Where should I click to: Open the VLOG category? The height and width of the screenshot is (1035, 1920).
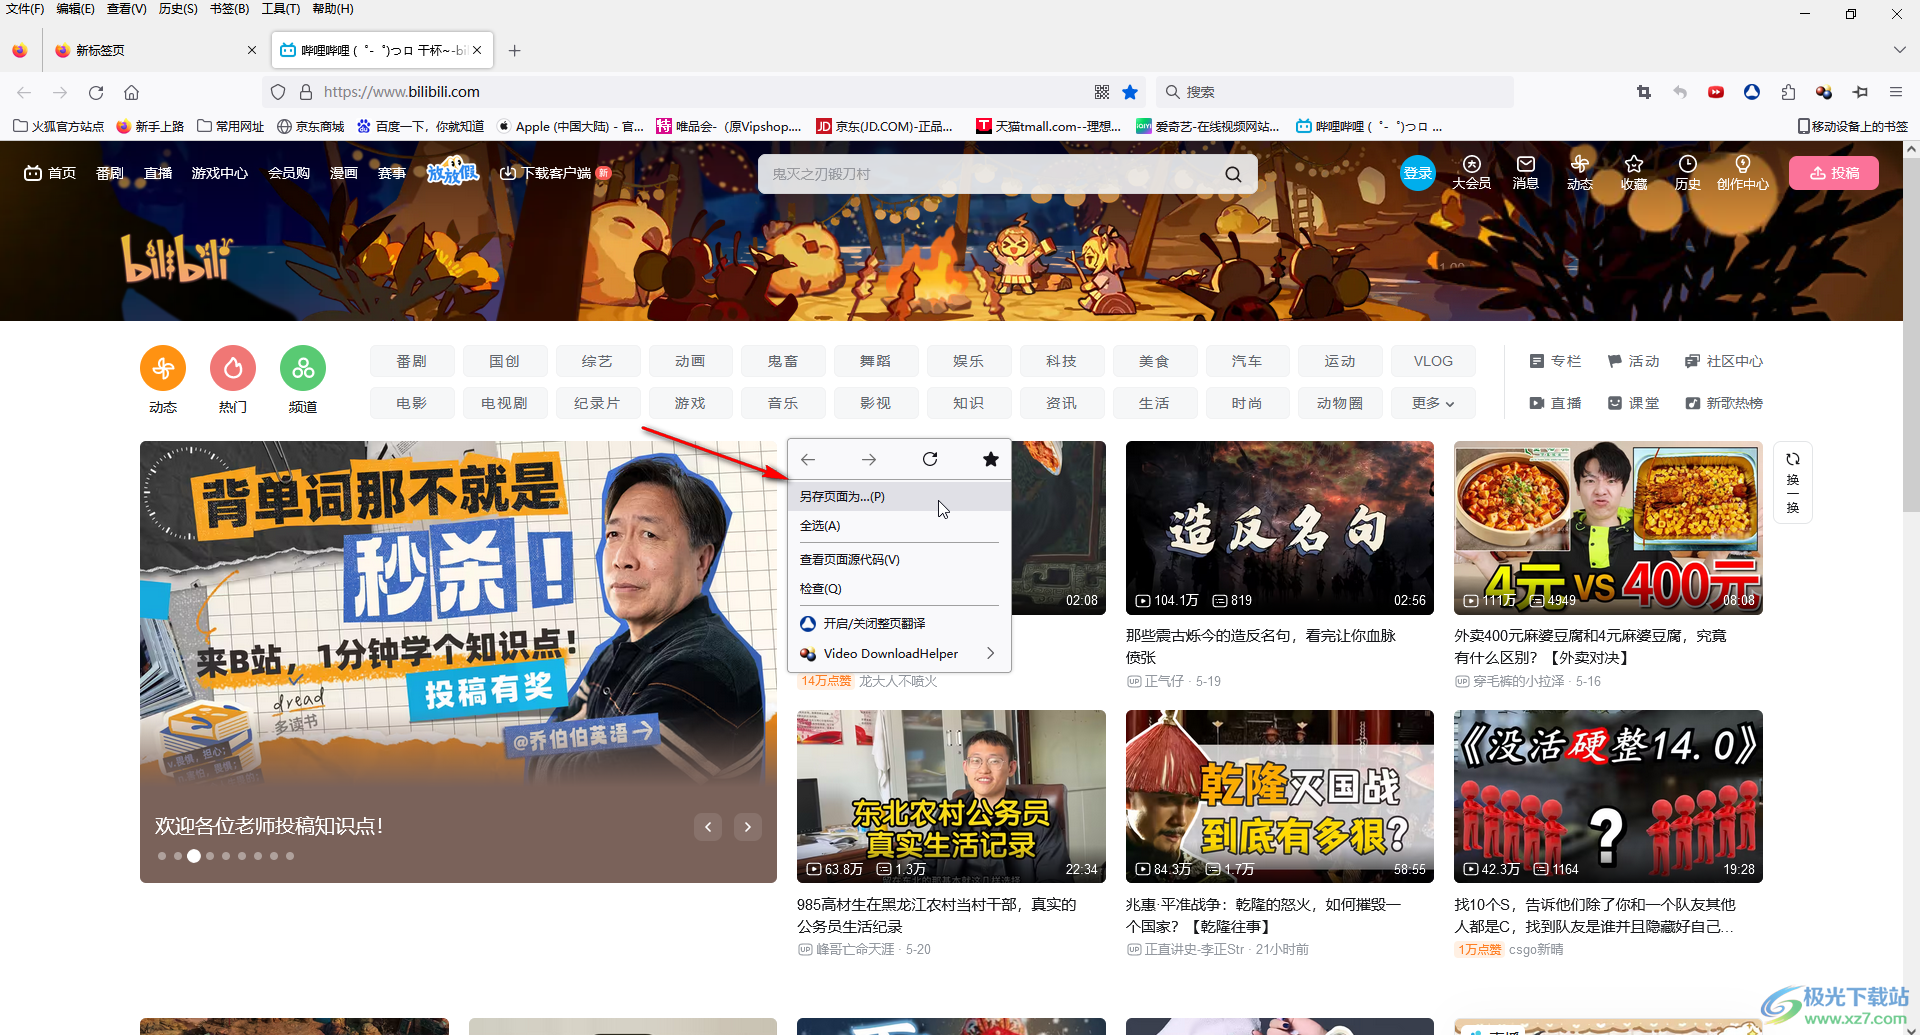[x=1433, y=361]
